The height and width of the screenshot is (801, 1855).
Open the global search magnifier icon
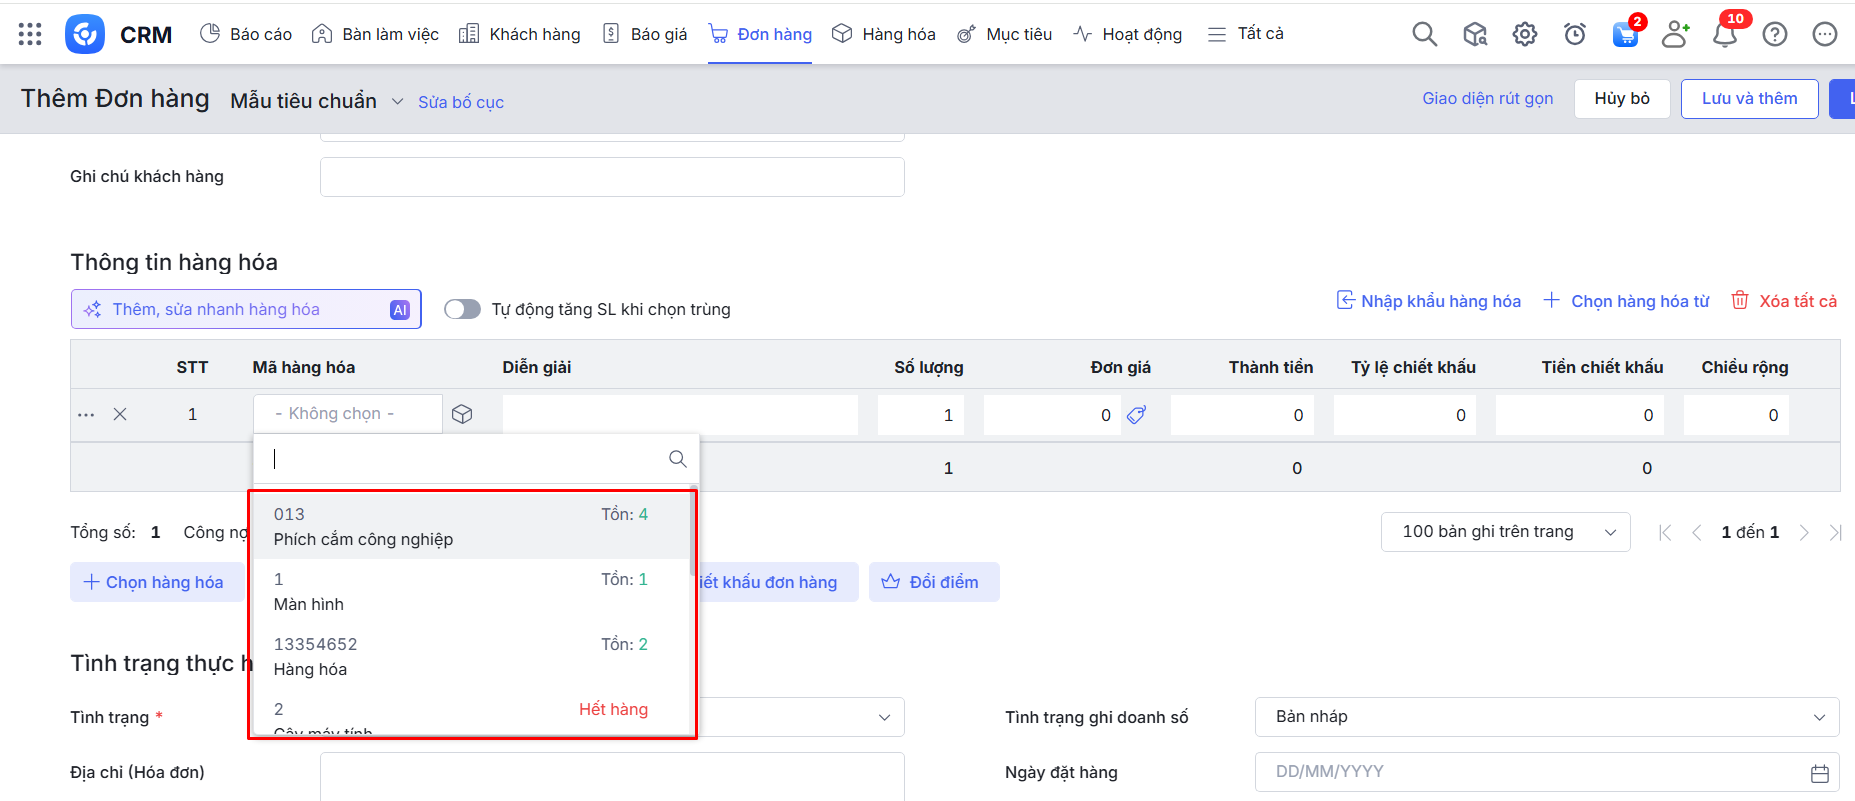[x=1424, y=35]
